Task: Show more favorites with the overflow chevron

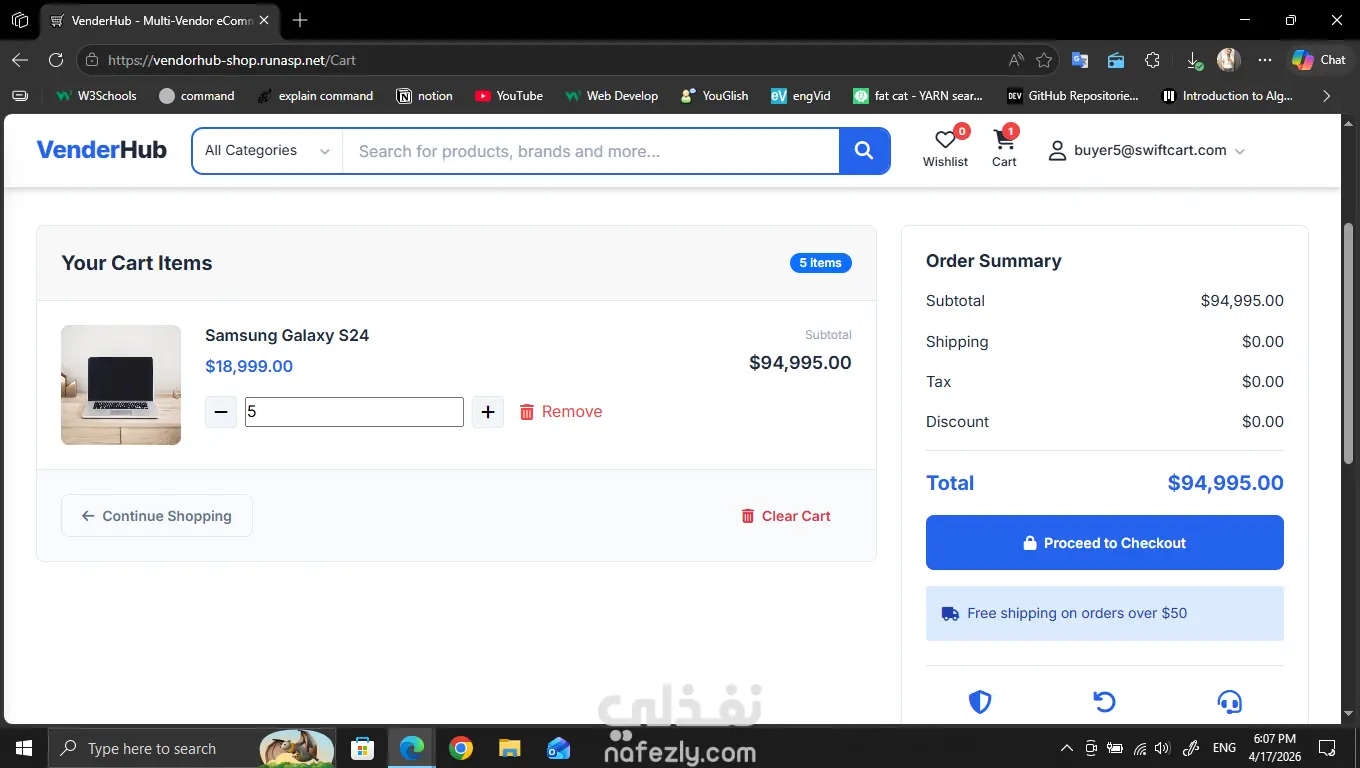Action: [1327, 96]
